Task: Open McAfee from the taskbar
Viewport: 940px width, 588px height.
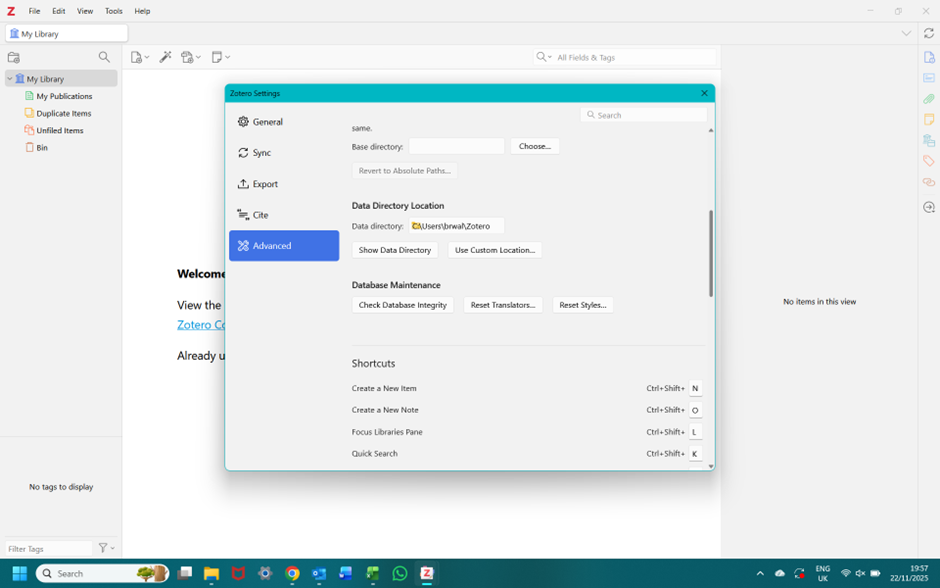Action: (x=238, y=574)
